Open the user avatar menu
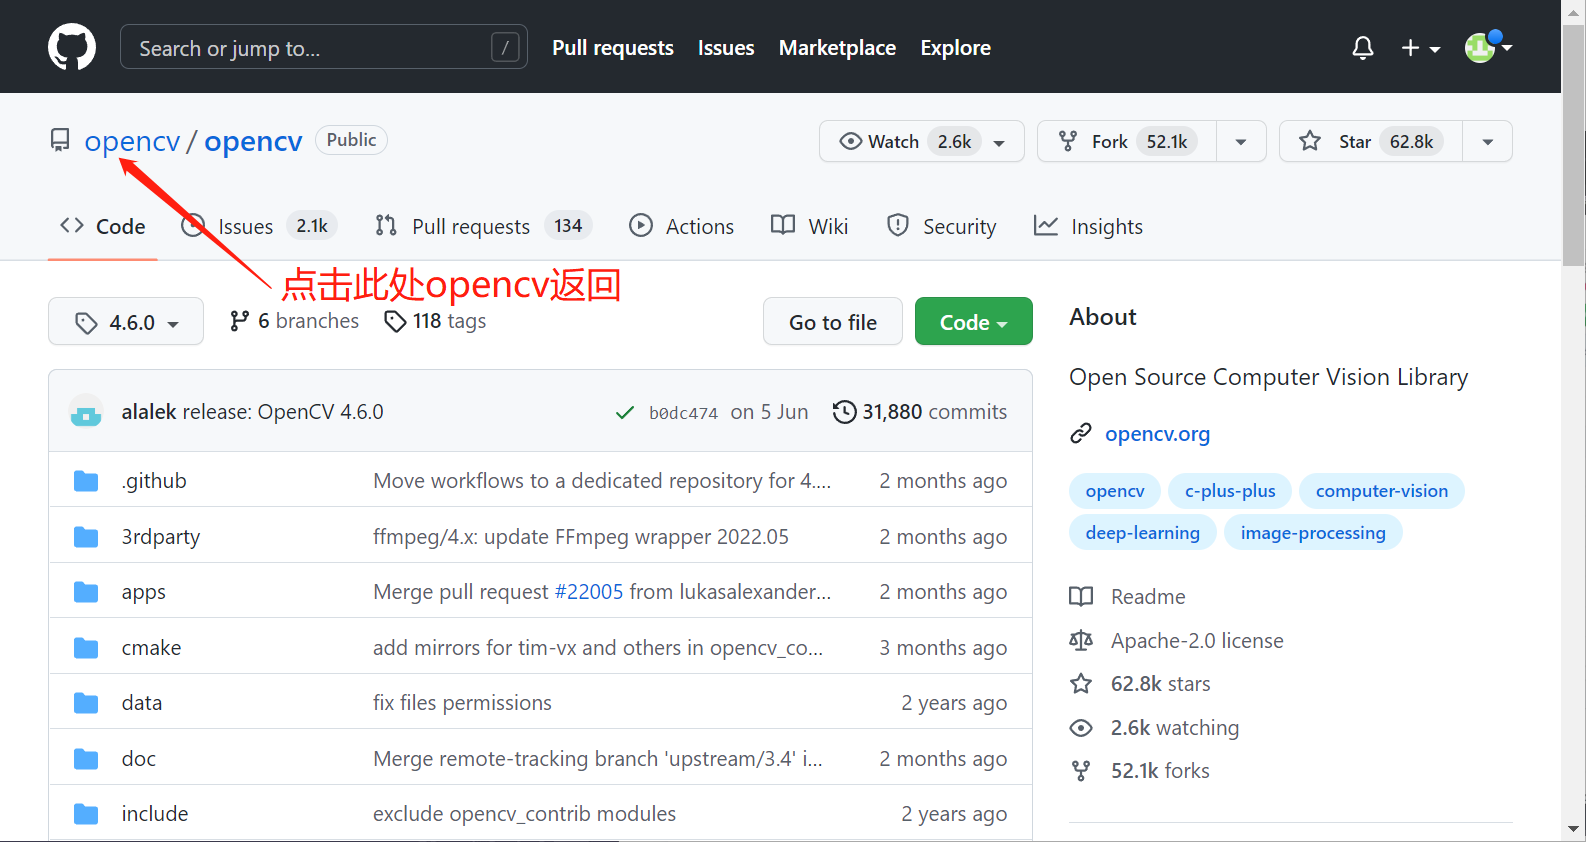 (x=1488, y=46)
